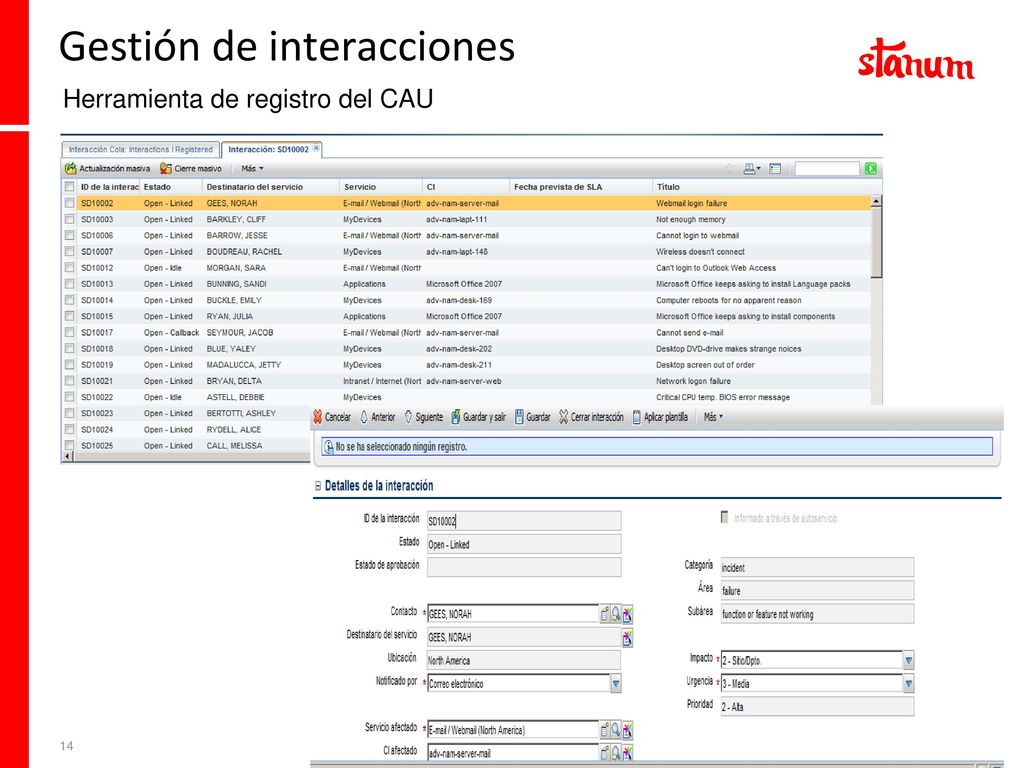Click the magnifier search icon beside Contacto
The height and width of the screenshot is (768, 1024).
(x=616, y=614)
